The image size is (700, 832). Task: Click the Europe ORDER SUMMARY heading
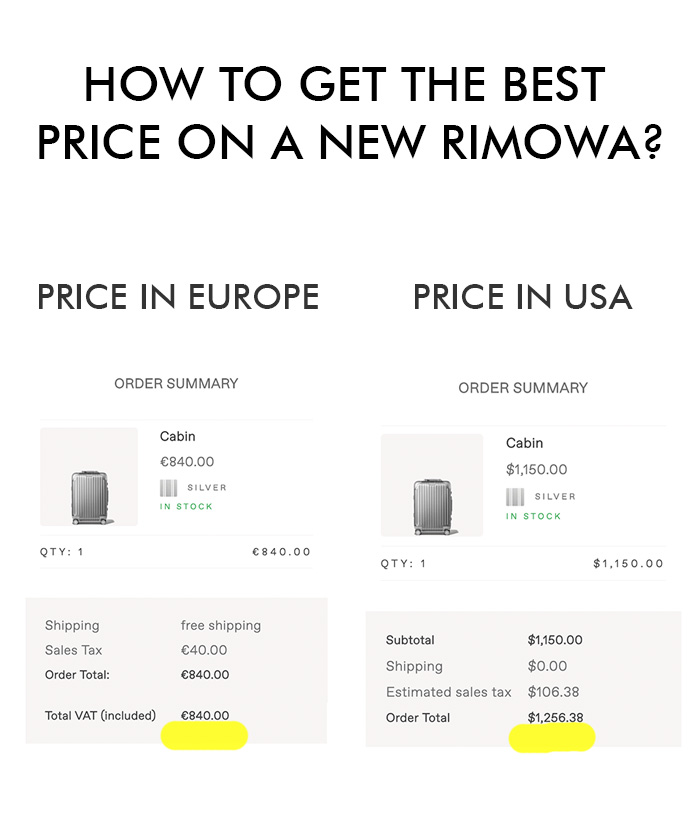pyautogui.click(x=176, y=384)
